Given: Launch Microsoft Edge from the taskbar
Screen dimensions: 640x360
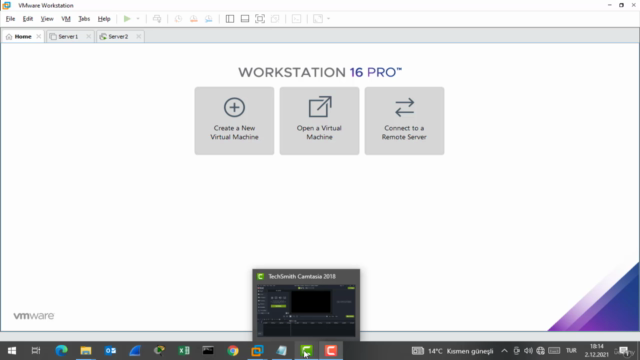Looking at the screenshot, I should [x=61, y=351].
